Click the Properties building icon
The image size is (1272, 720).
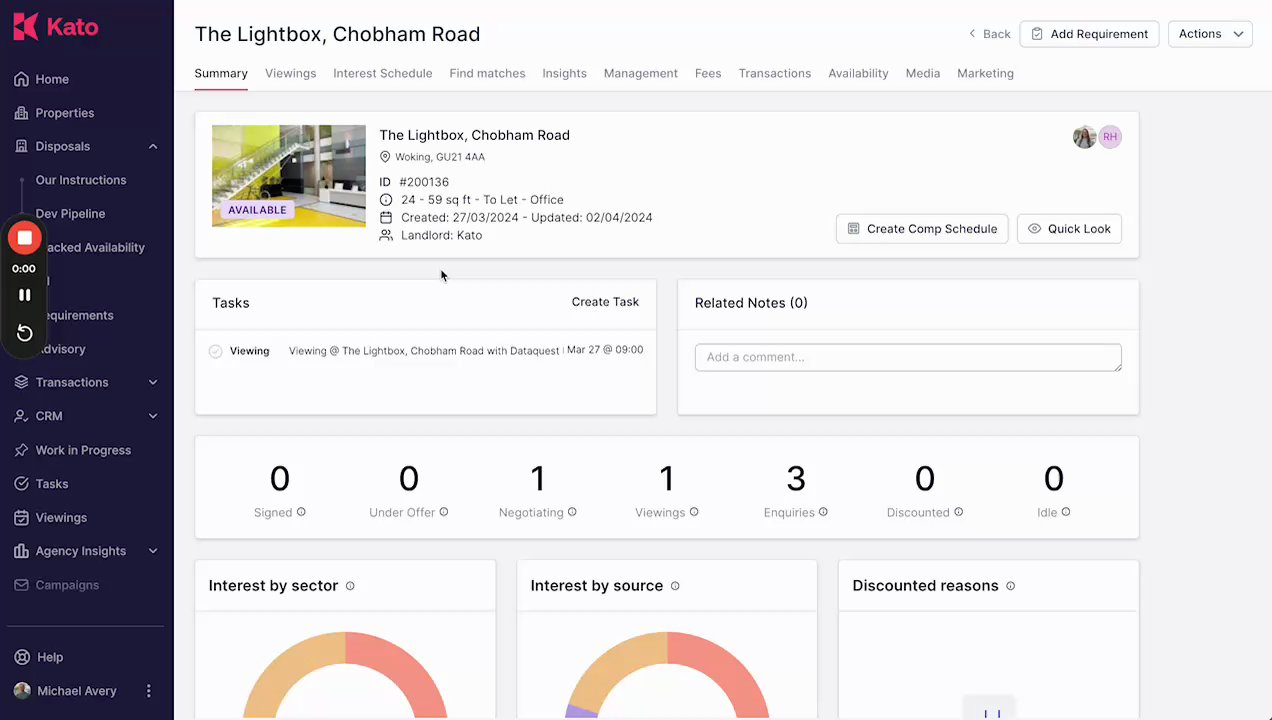21,113
